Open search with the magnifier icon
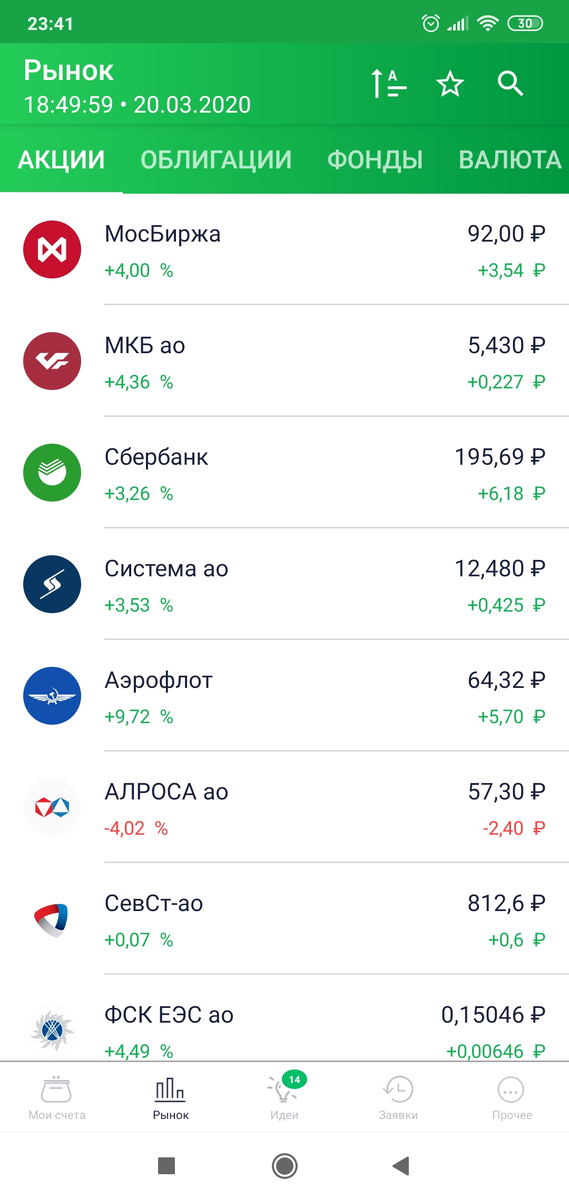 (x=511, y=85)
